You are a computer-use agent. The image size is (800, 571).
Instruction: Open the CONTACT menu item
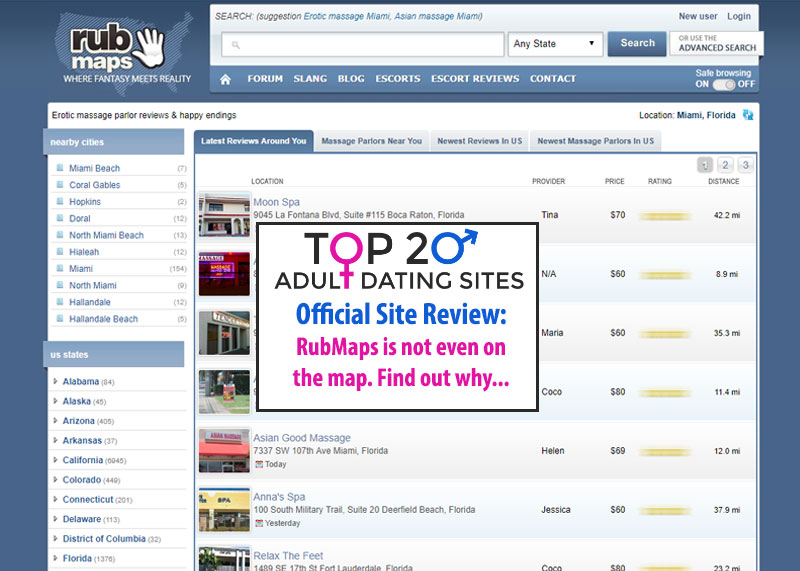click(x=553, y=79)
